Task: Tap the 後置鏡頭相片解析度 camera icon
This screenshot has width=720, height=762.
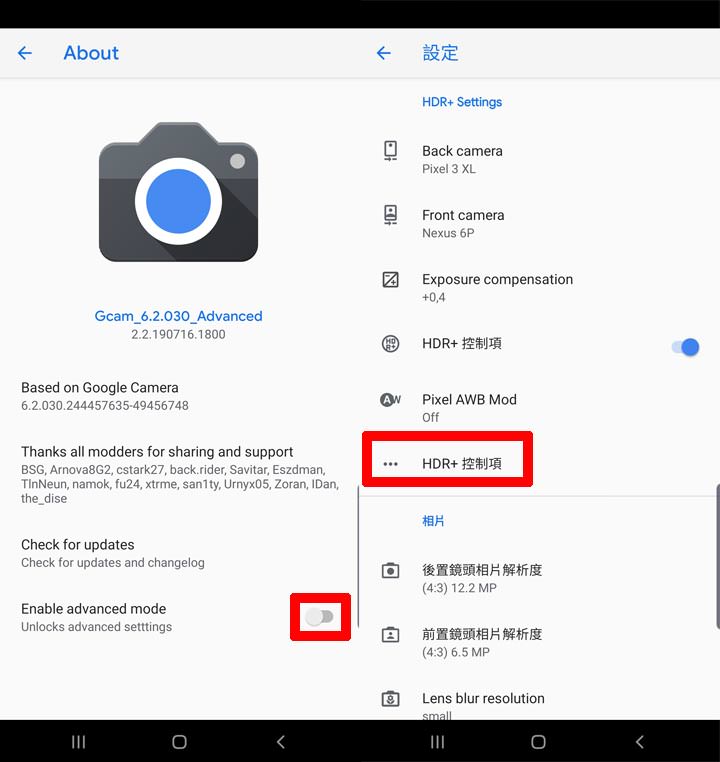Action: click(391, 570)
